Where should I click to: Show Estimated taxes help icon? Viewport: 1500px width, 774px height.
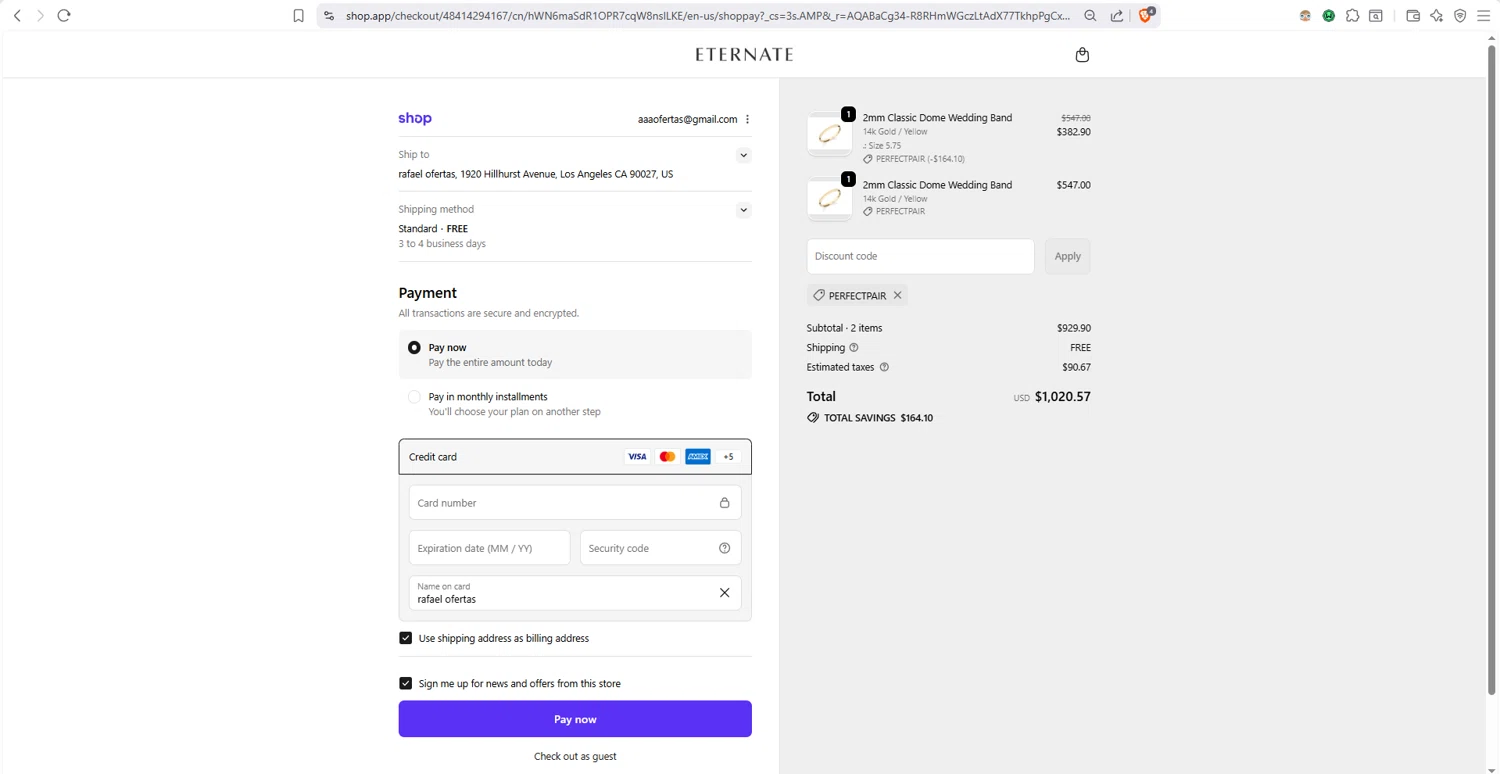click(x=884, y=368)
